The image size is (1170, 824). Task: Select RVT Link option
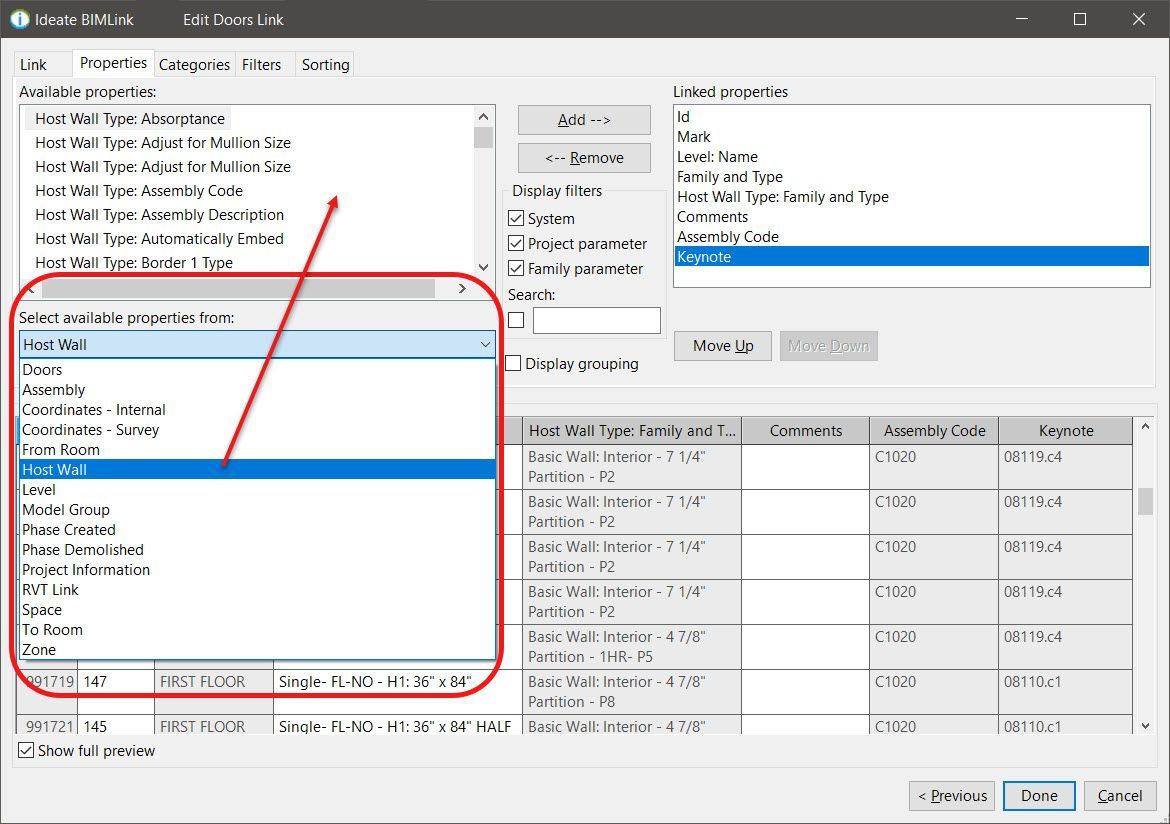pyautogui.click(x=257, y=590)
